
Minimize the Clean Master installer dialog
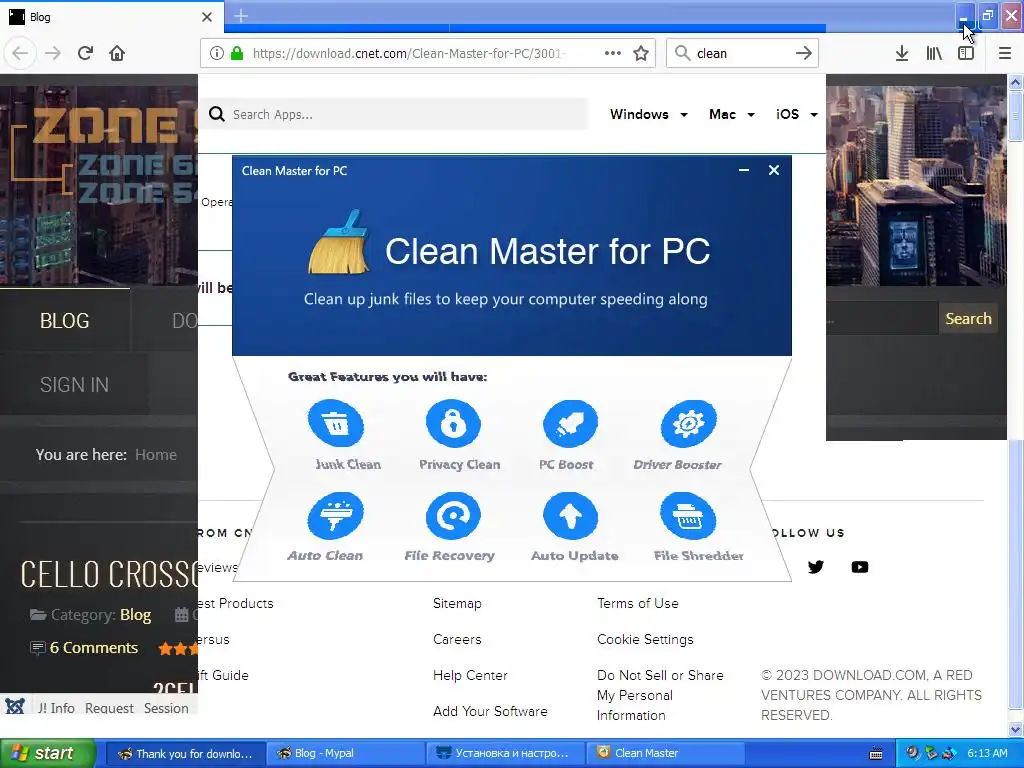click(x=744, y=170)
